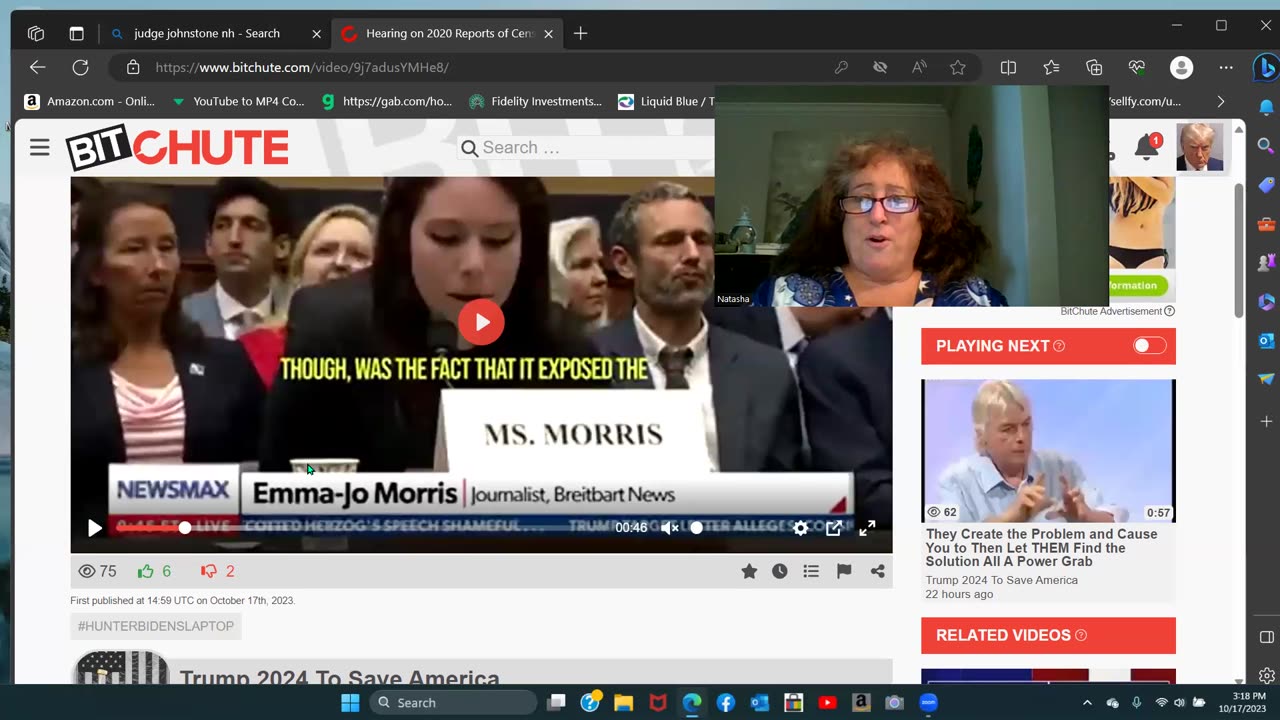Click the bitchute.com address bar URL
Image resolution: width=1280 pixels, height=720 pixels.
pyautogui.click(x=302, y=67)
